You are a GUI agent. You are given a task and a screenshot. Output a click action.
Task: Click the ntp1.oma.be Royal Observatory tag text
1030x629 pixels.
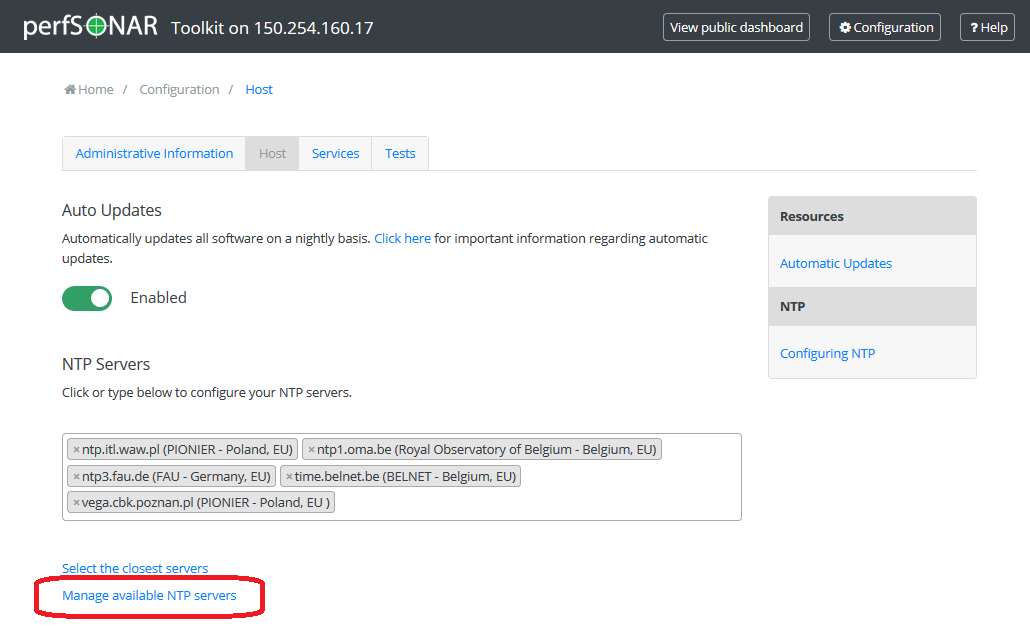[x=487, y=450]
